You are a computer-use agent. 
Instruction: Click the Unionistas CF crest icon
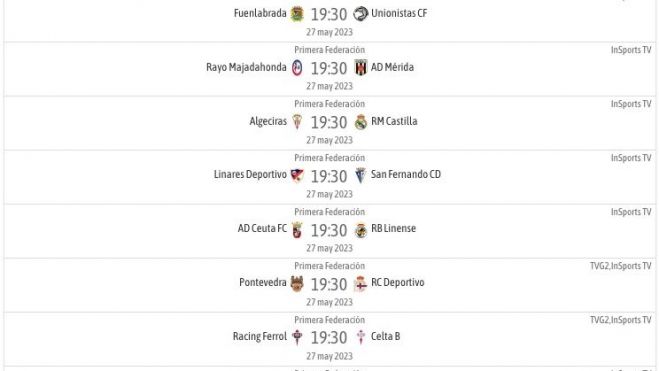coord(361,14)
